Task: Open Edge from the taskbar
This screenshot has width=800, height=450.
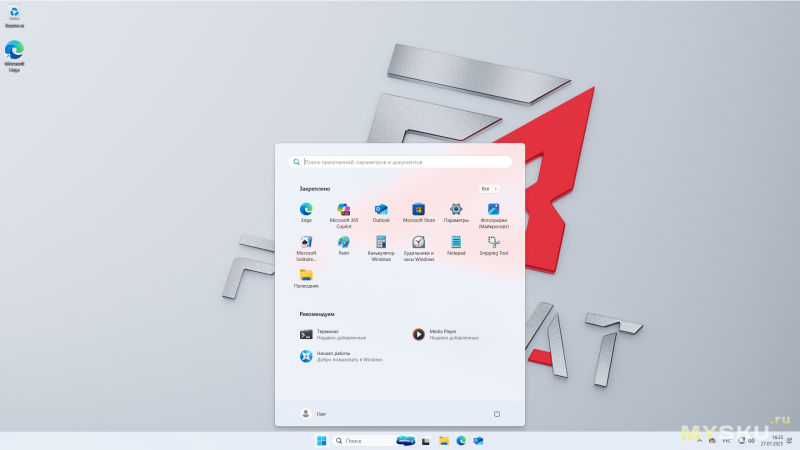Action: point(461,441)
